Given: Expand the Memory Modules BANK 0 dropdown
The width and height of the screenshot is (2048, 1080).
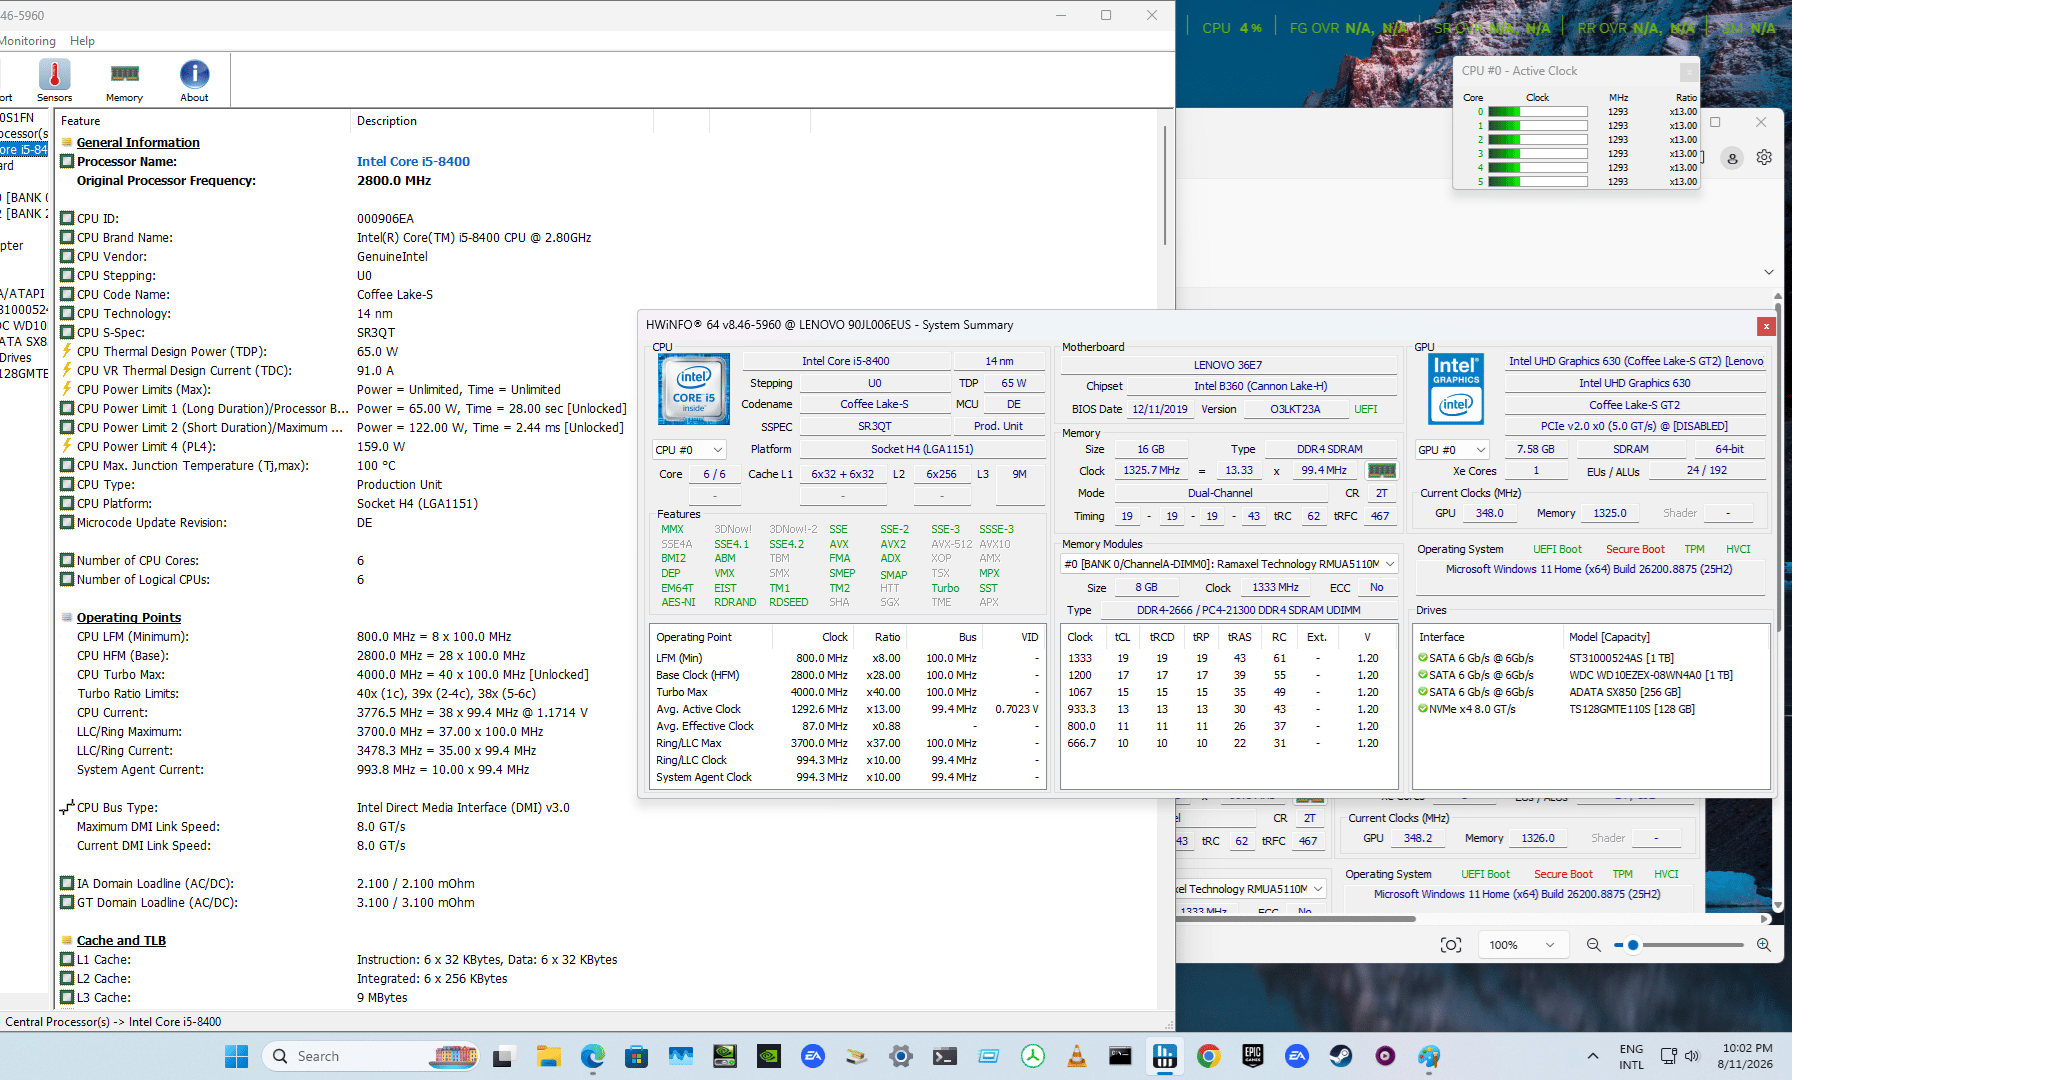Looking at the screenshot, I should coord(1230,564).
